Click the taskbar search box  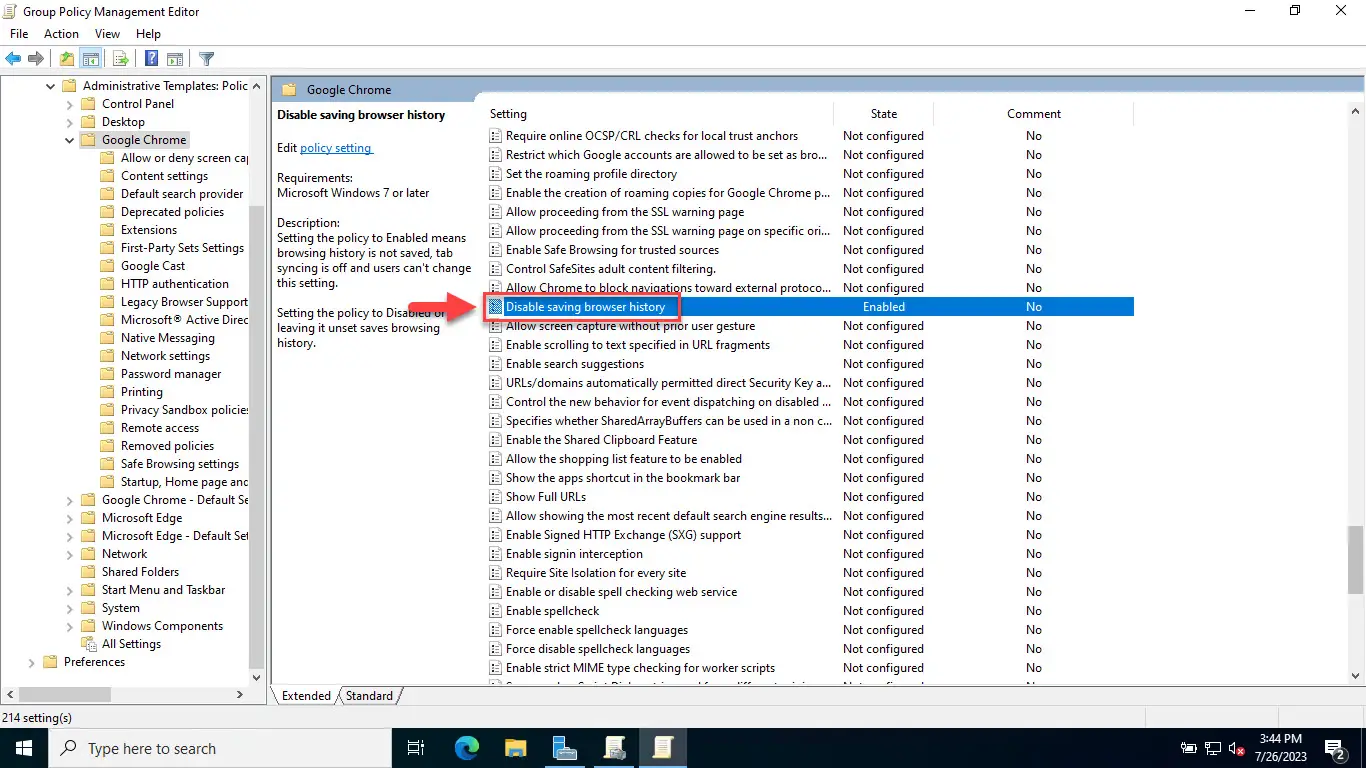click(x=219, y=748)
